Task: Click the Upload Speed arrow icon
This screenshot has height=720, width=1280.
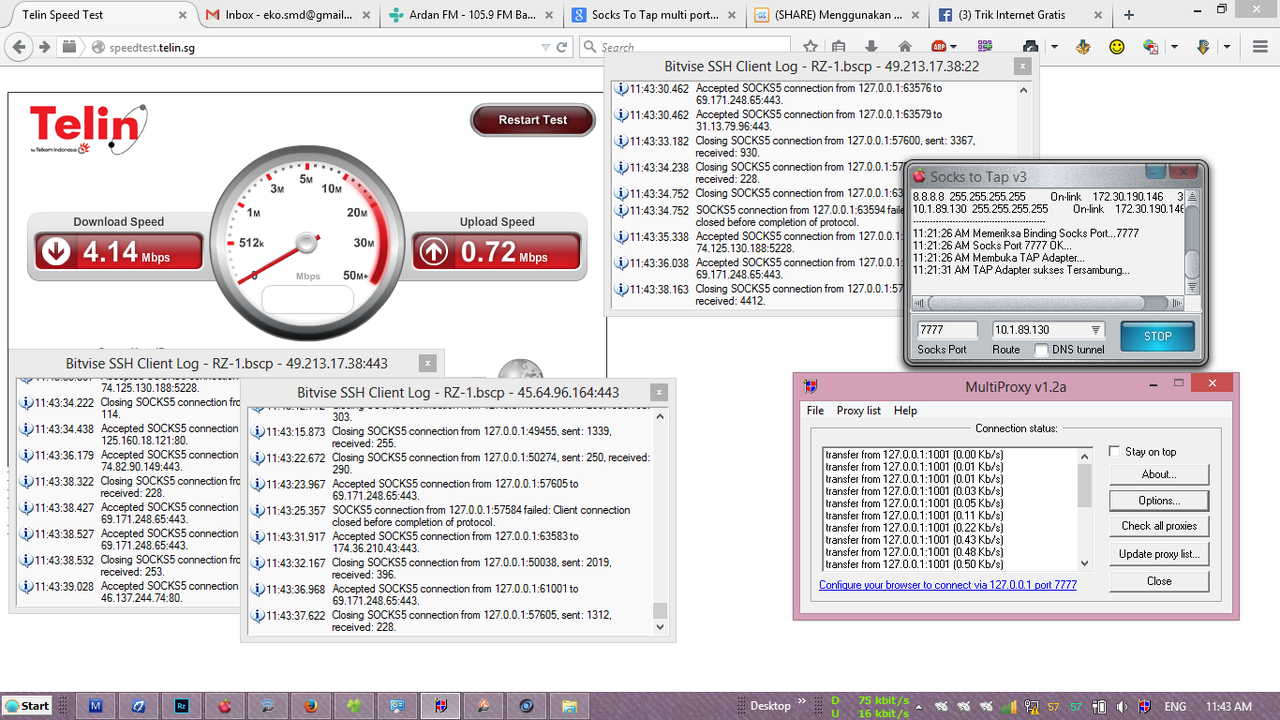Action: coord(434,251)
